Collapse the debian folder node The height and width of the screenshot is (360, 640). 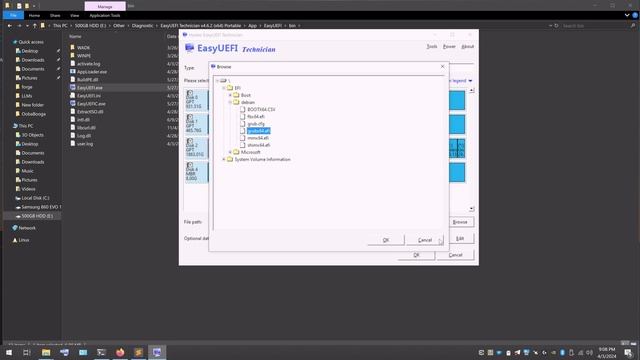pyautogui.click(x=230, y=102)
